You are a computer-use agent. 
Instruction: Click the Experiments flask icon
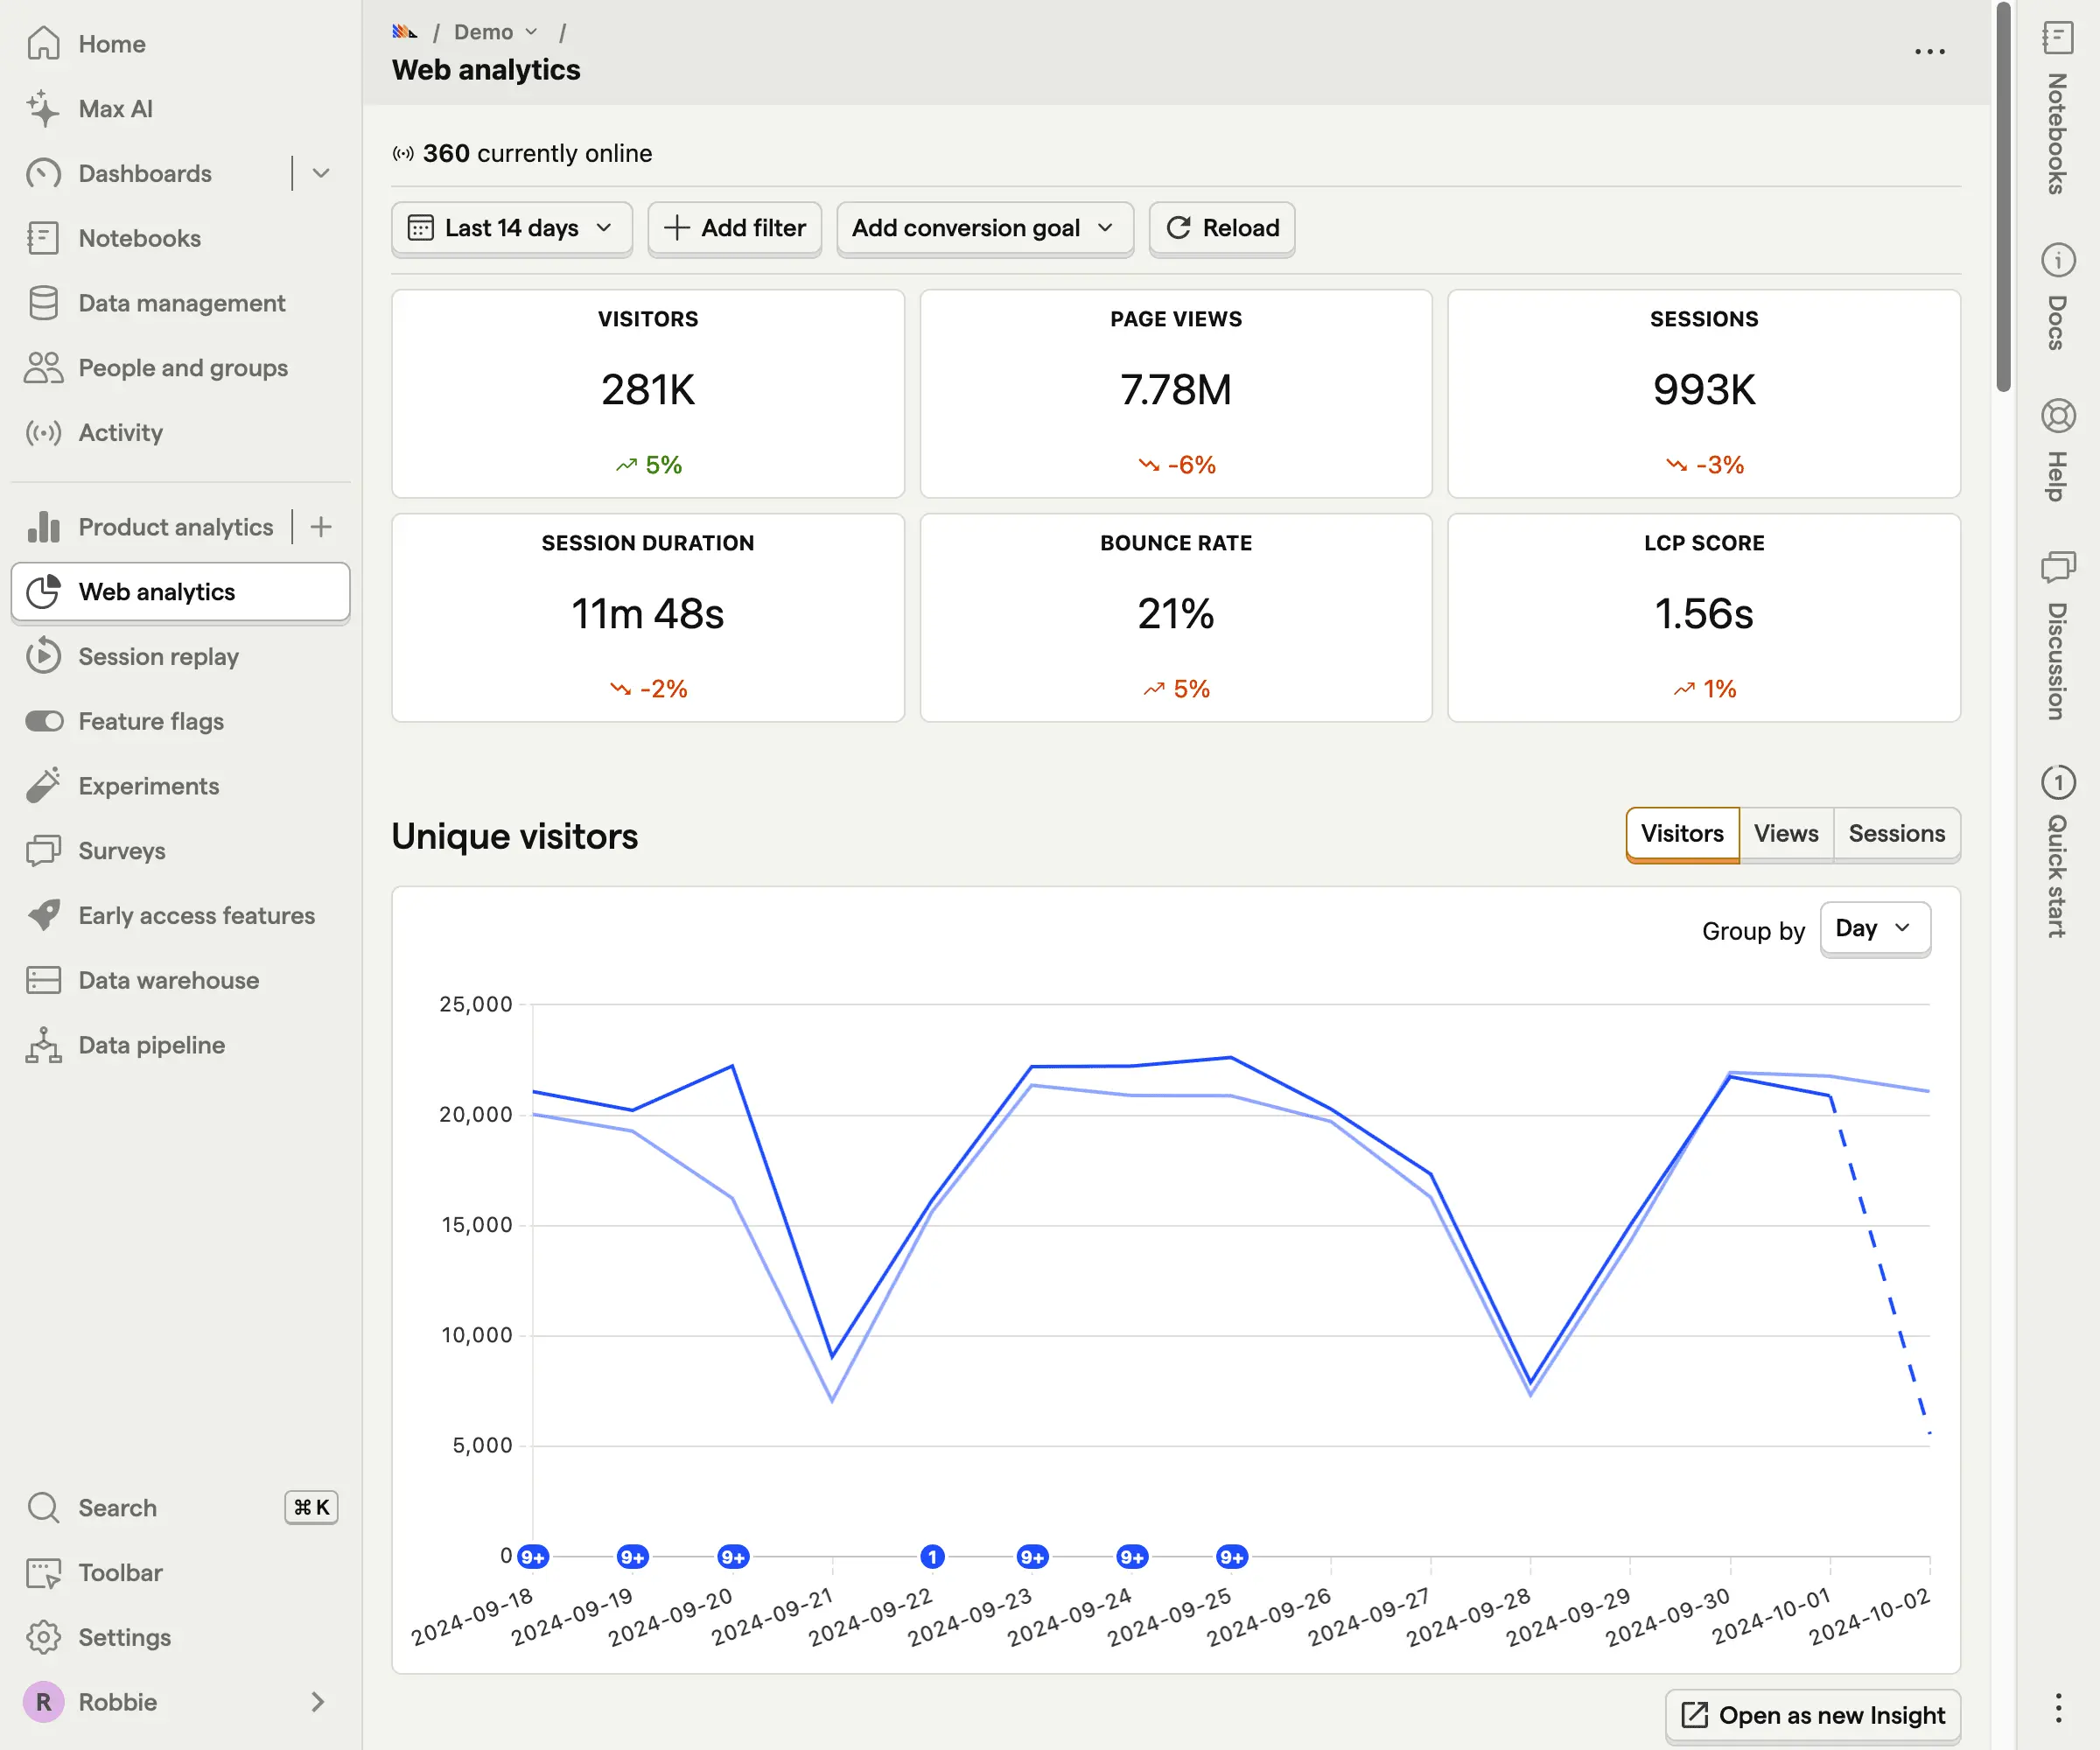[x=44, y=786]
